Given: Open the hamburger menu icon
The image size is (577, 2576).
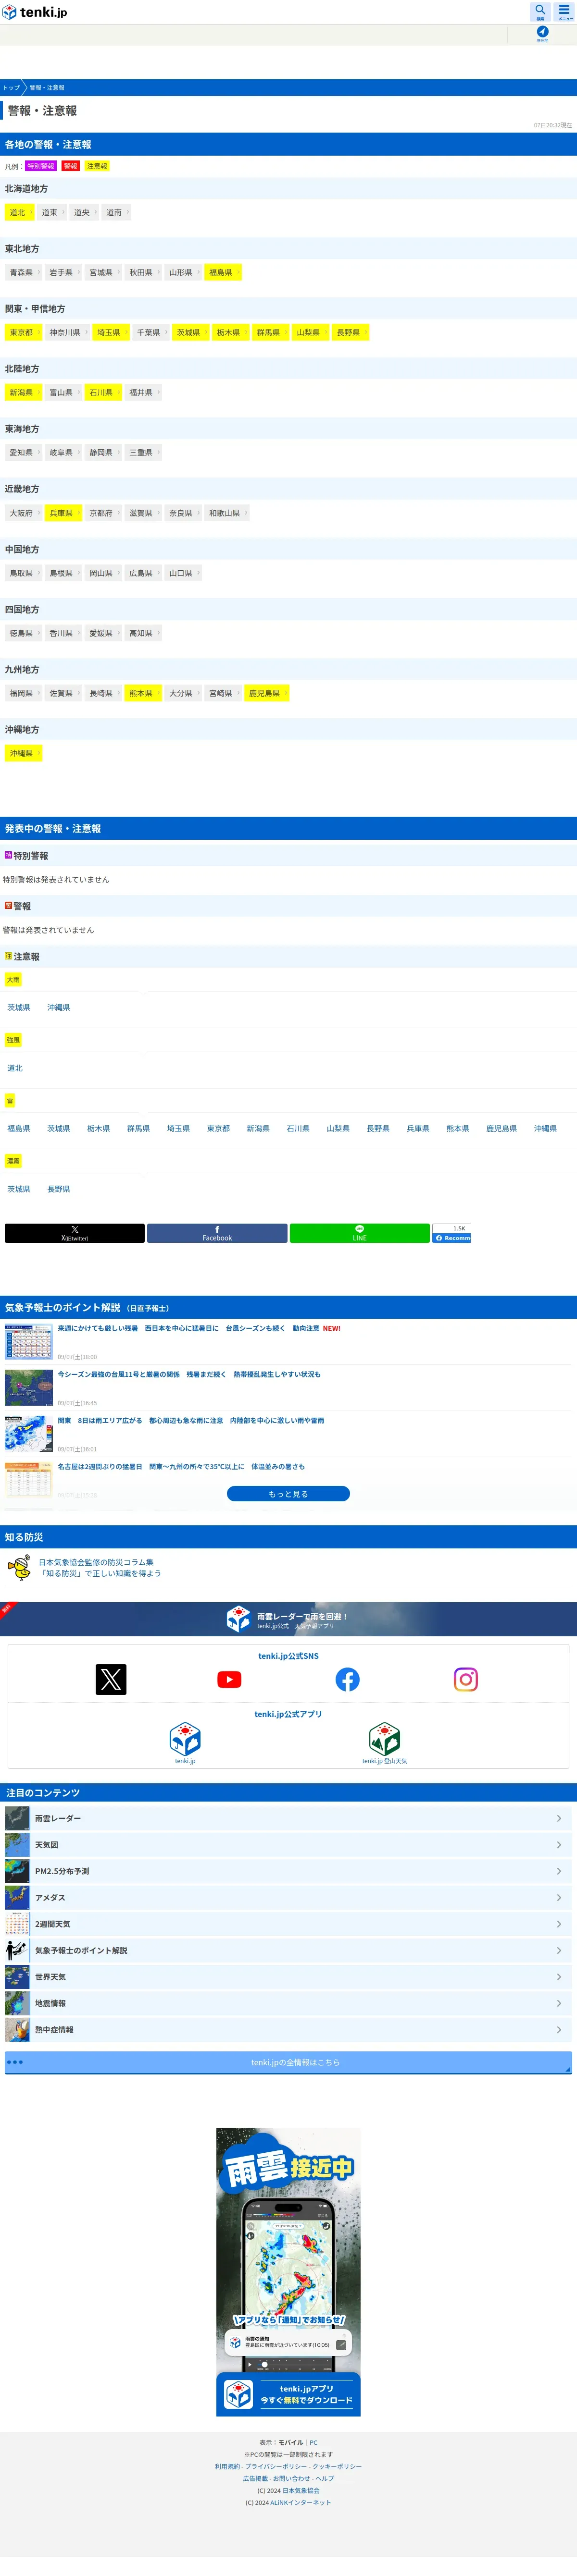Looking at the screenshot, I should click(565, 12).
